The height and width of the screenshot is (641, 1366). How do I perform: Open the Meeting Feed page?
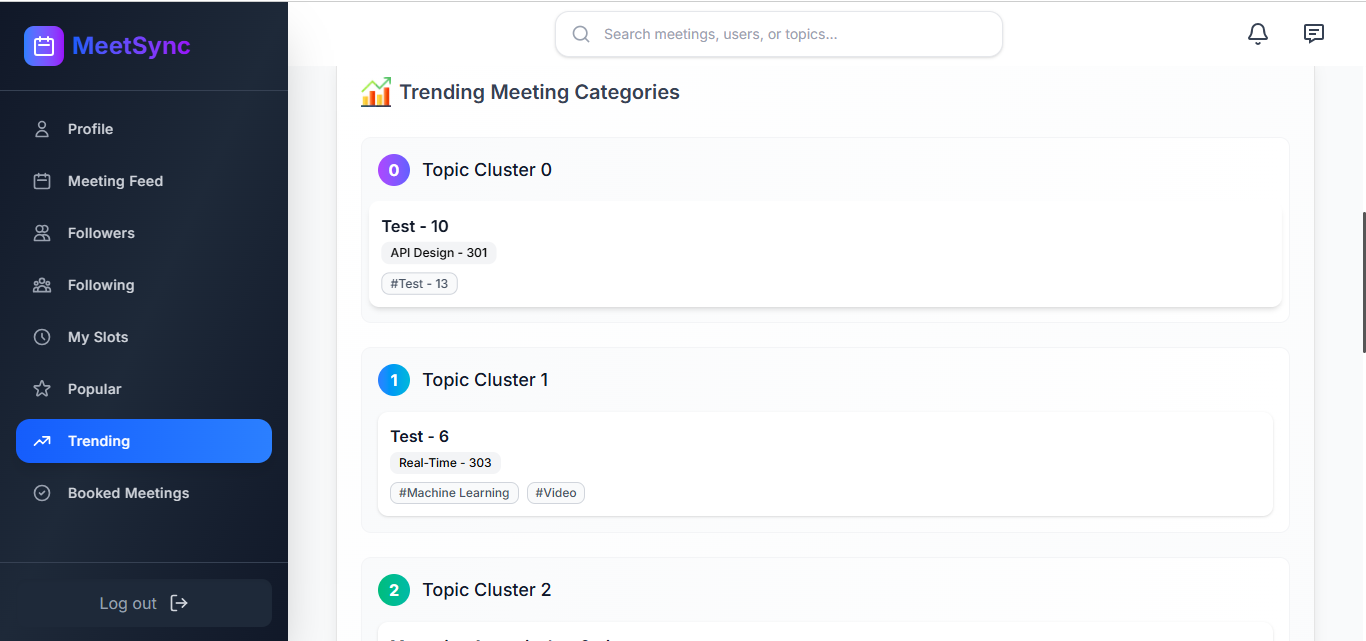115,181
